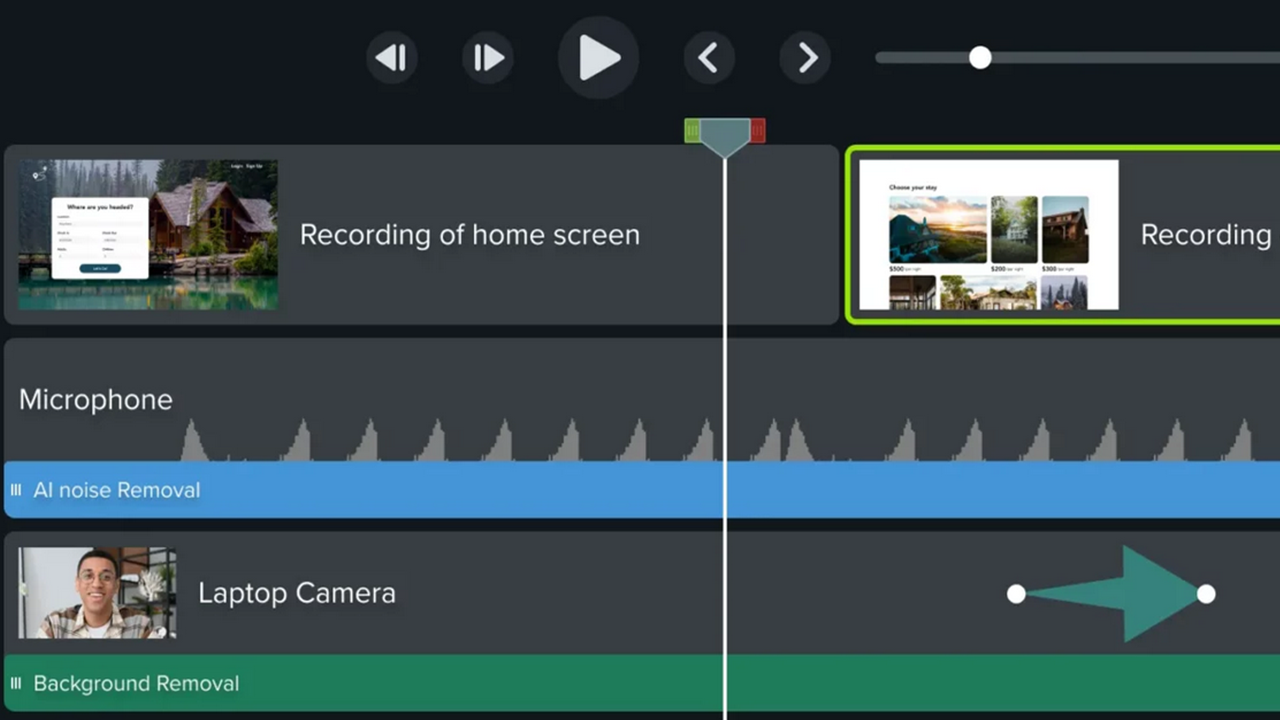Screen dimensions: 1280x720
Task: Click the grip icon on AI noise Removal
Action: 15,490
